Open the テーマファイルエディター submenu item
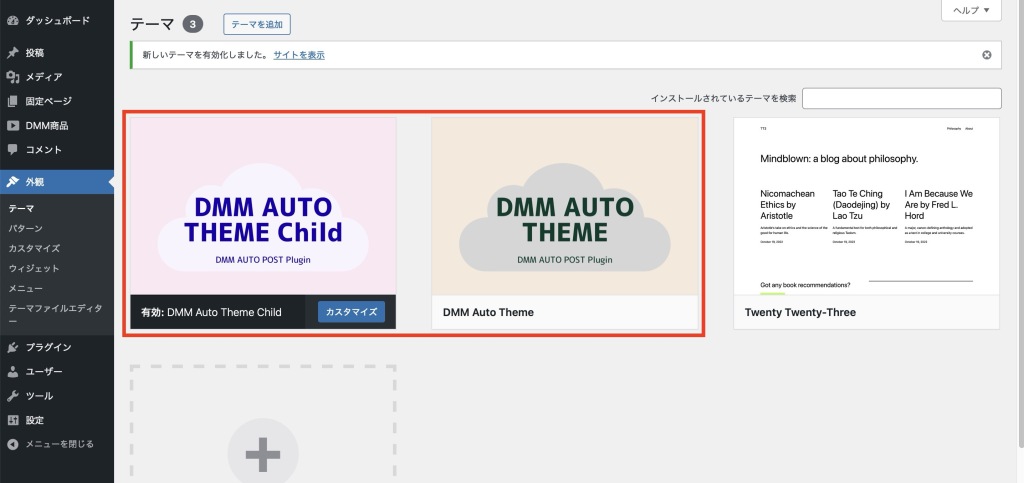1024x483 pixels. (56, 315)
